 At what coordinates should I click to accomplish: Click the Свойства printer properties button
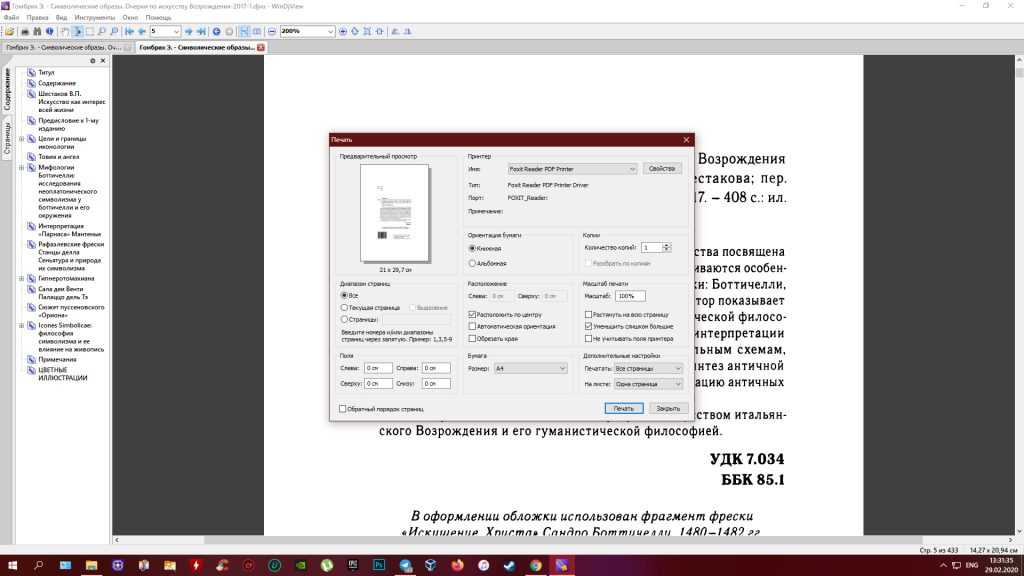tap(661, 169)
